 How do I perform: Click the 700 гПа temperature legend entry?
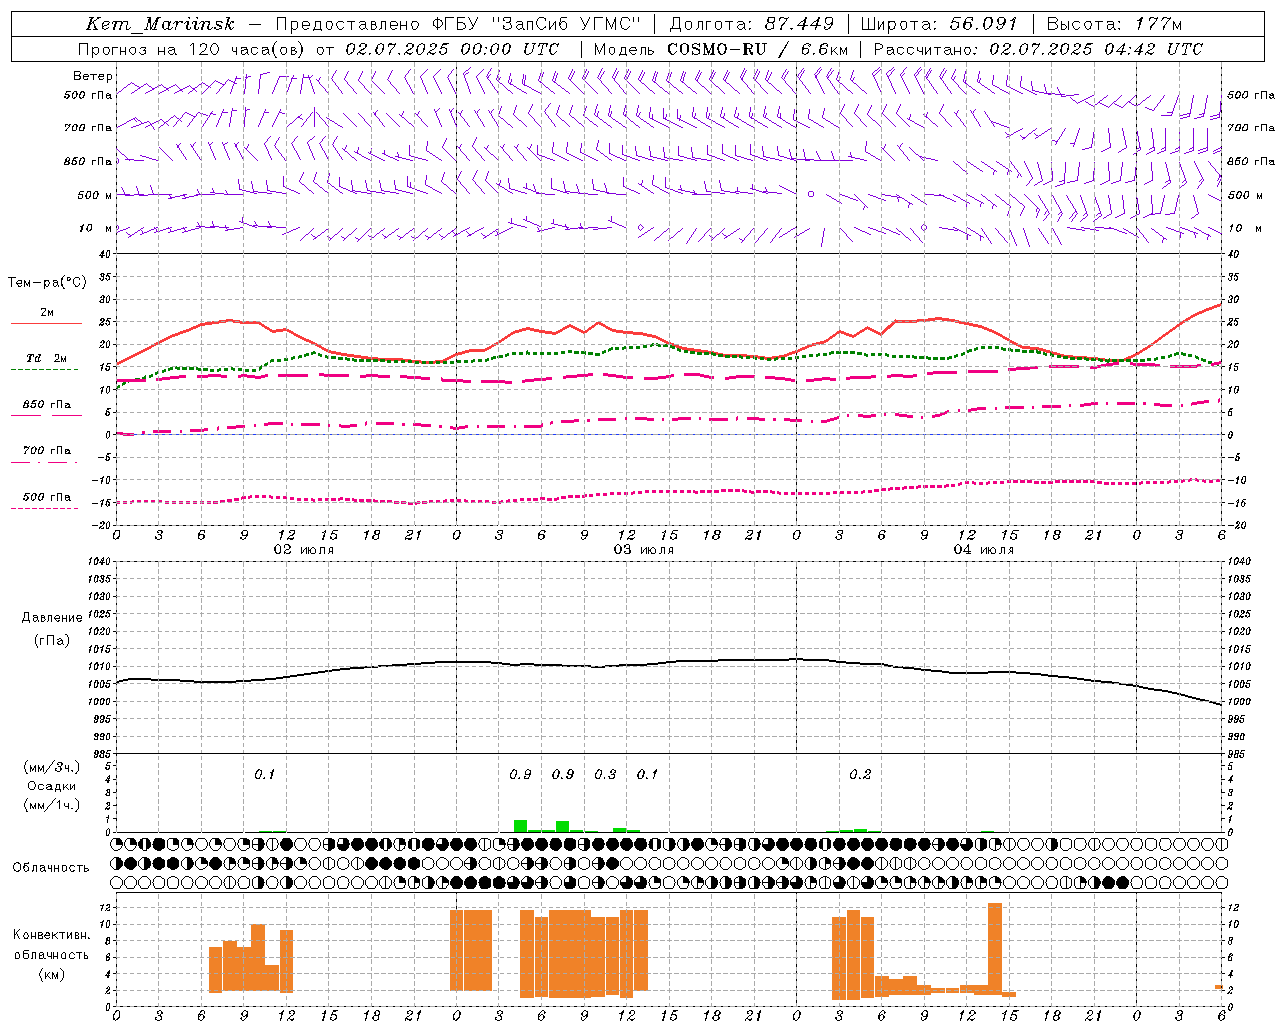pos(46,450)
